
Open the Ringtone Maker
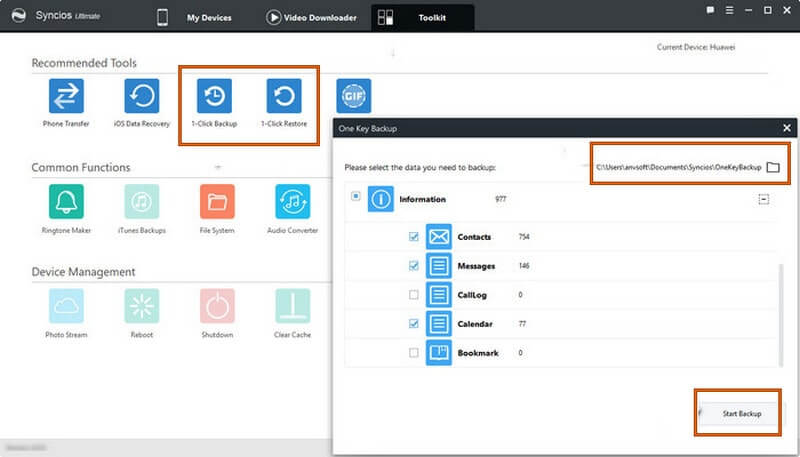(x=66, y=201)
